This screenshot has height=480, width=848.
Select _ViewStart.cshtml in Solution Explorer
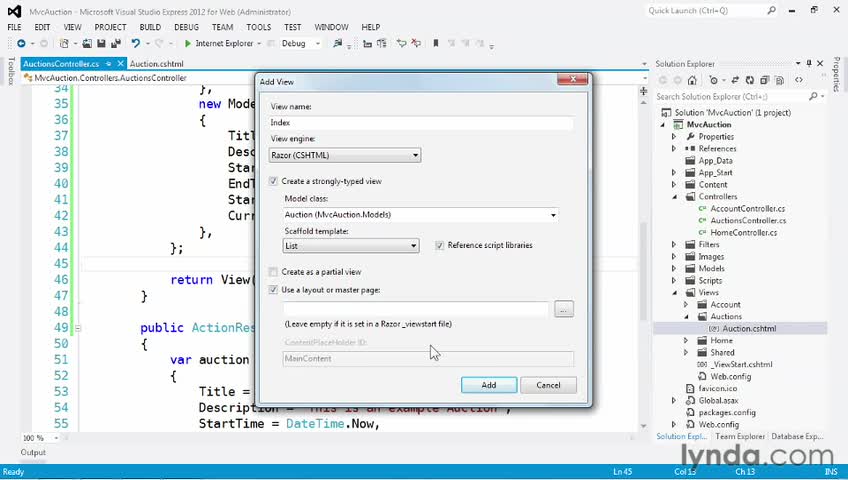pyautogui.click(x=741, y=364)
